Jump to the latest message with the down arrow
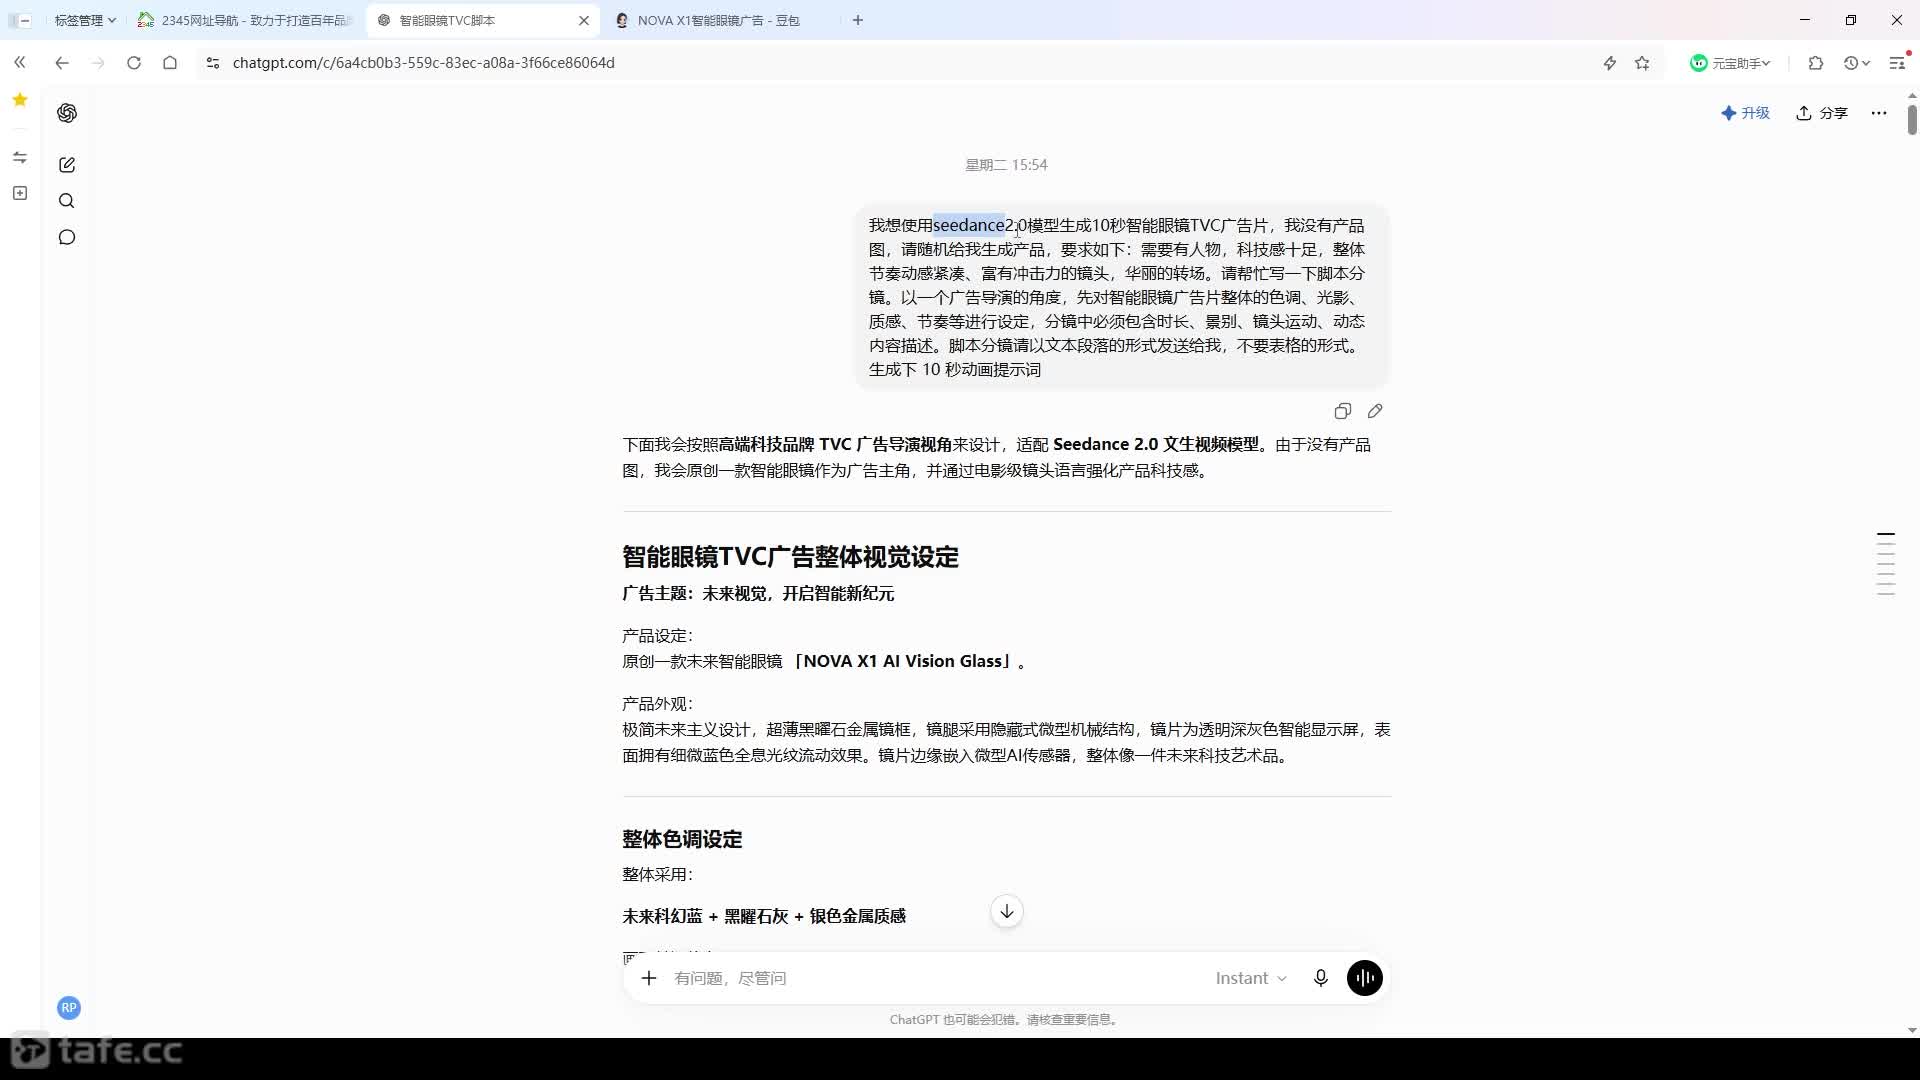This screenshot has height=1080, width=1920. (1007, 911)
